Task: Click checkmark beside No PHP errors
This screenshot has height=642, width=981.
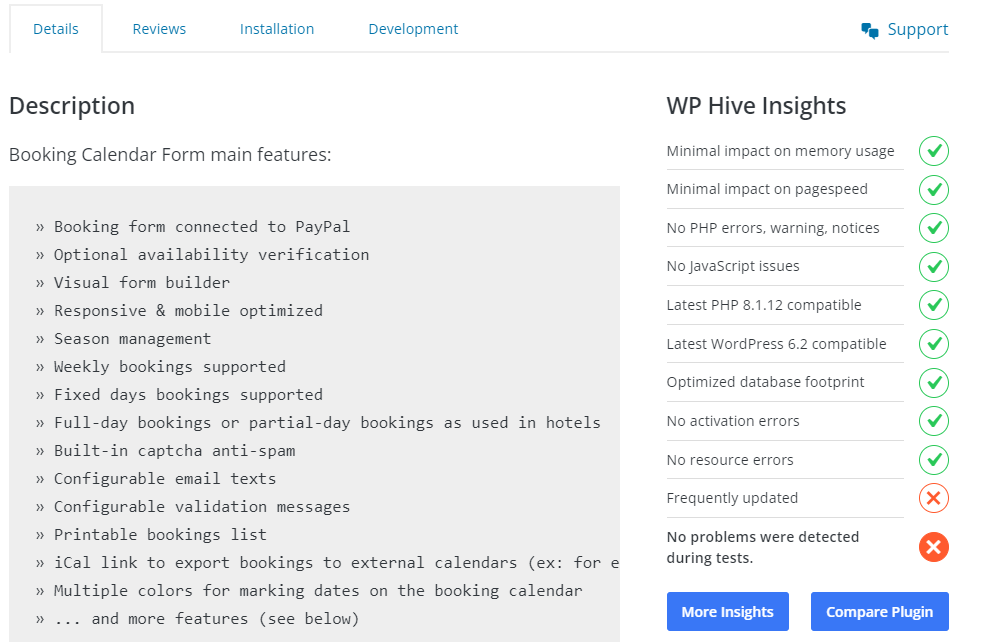Action: click(933, 228)
